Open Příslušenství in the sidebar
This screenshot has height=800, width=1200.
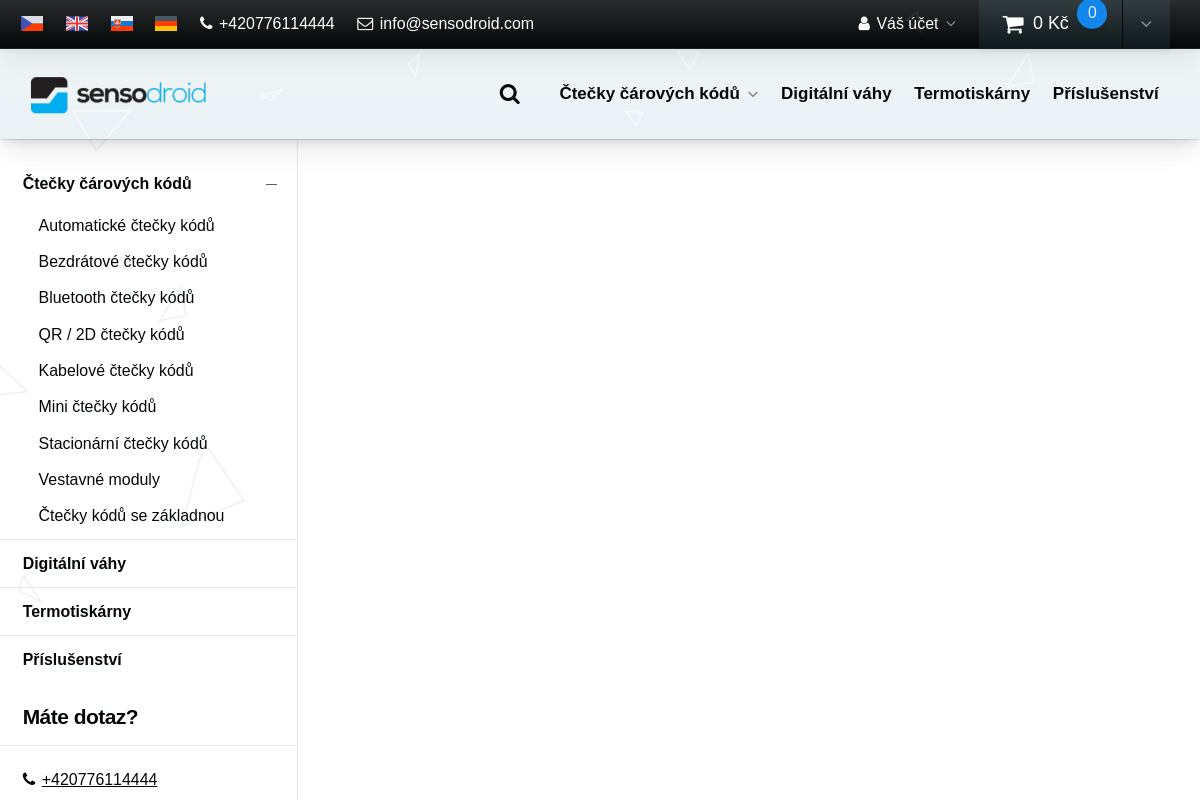click(x=72, y=660)
